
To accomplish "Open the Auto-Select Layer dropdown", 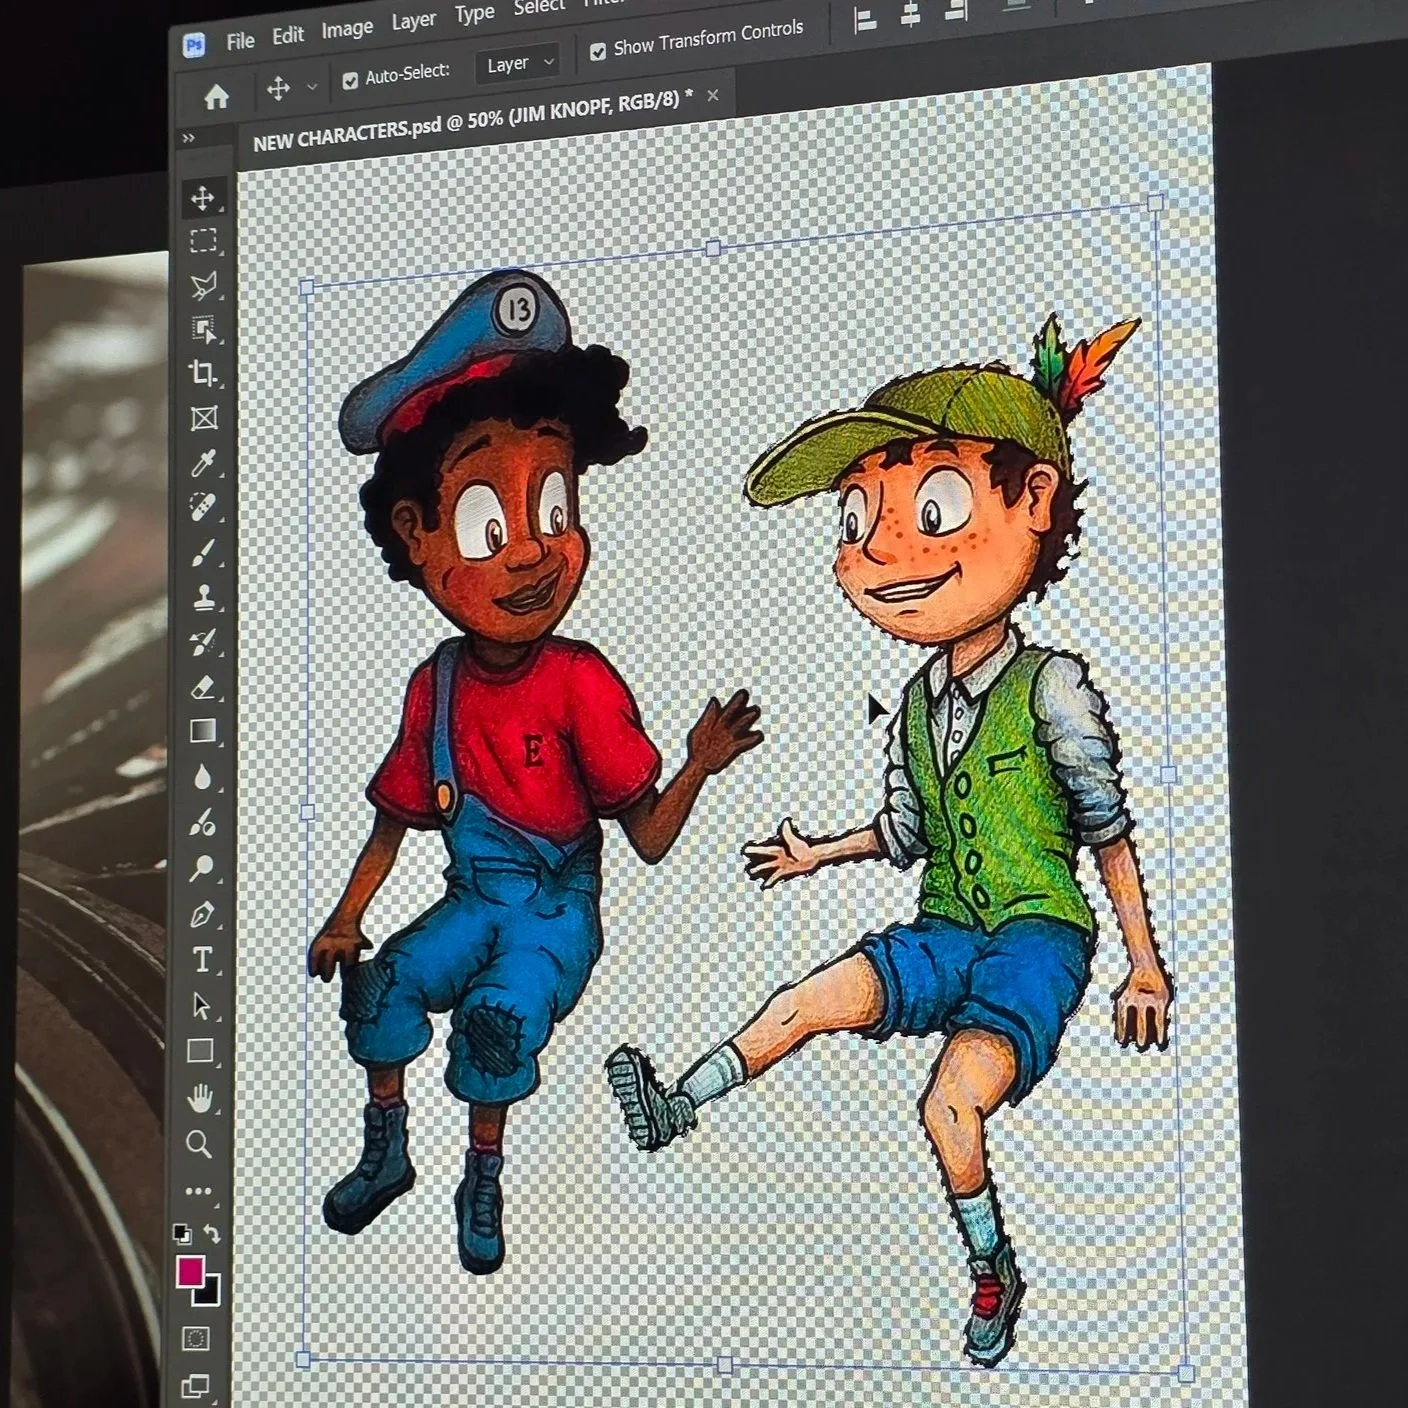I will tap(517, 64).
